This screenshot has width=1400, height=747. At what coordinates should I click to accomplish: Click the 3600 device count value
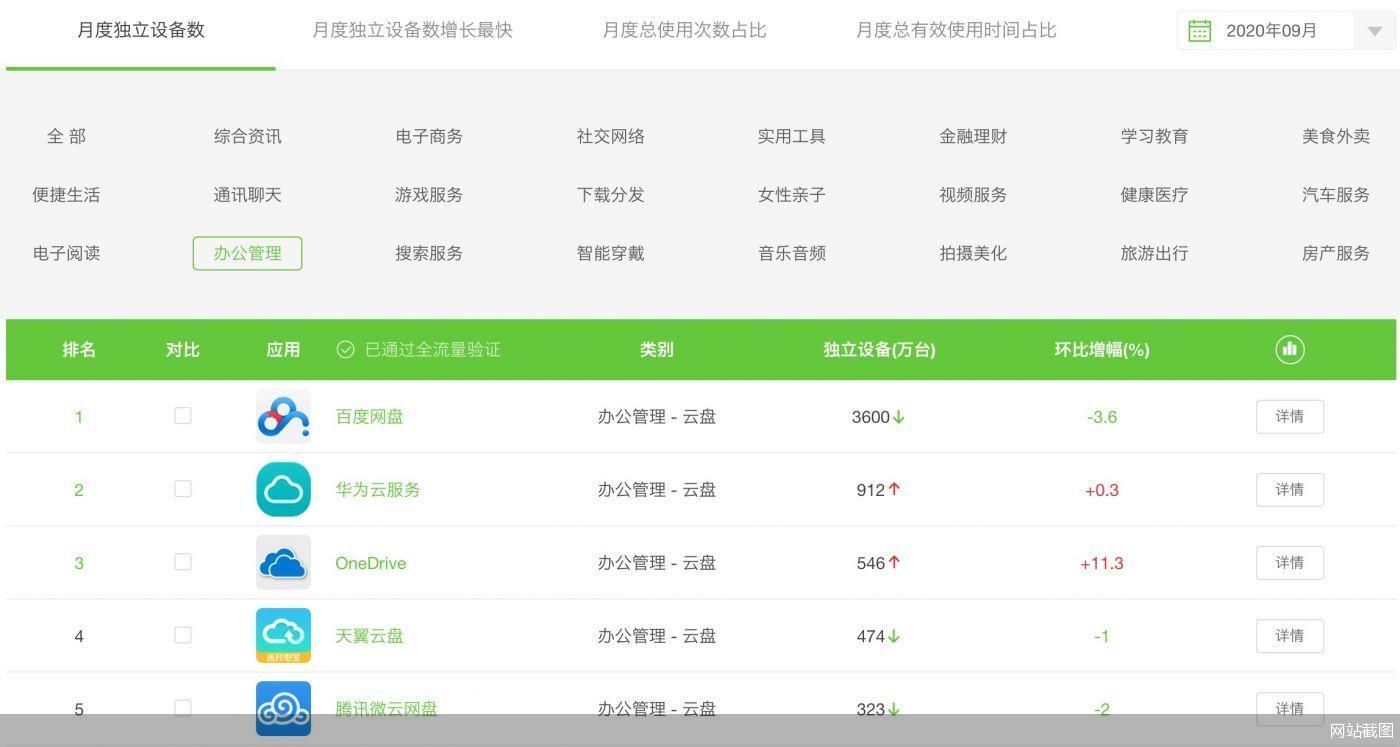(x=871, y=417)
